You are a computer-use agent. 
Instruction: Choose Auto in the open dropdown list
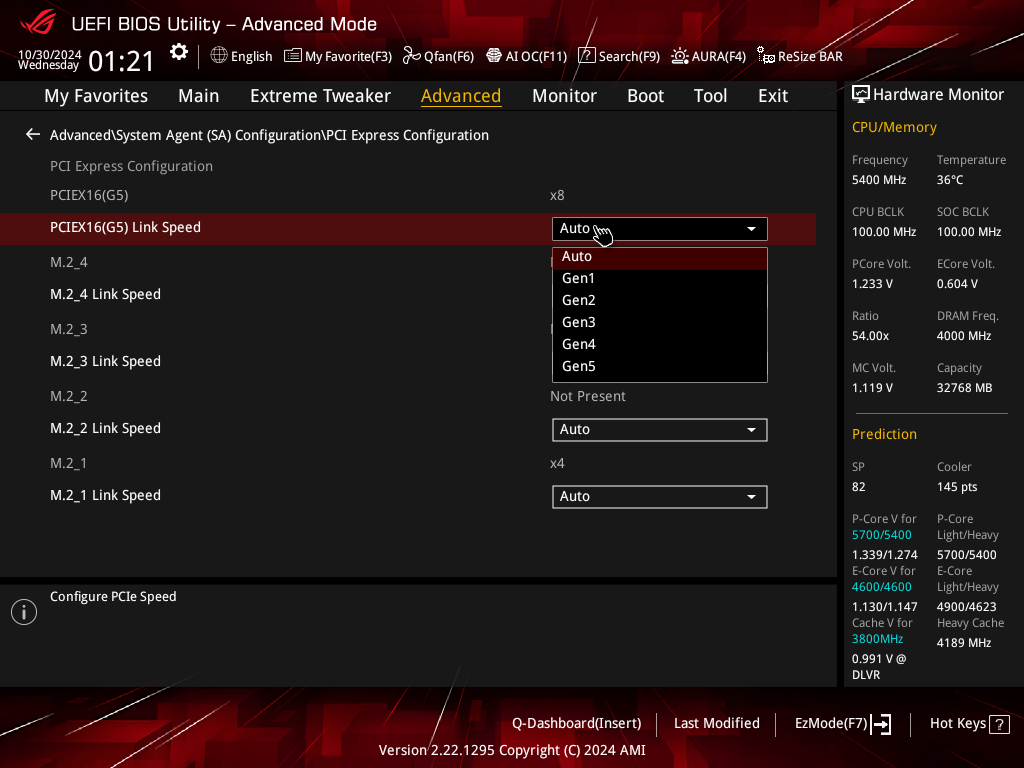(660, 257)
